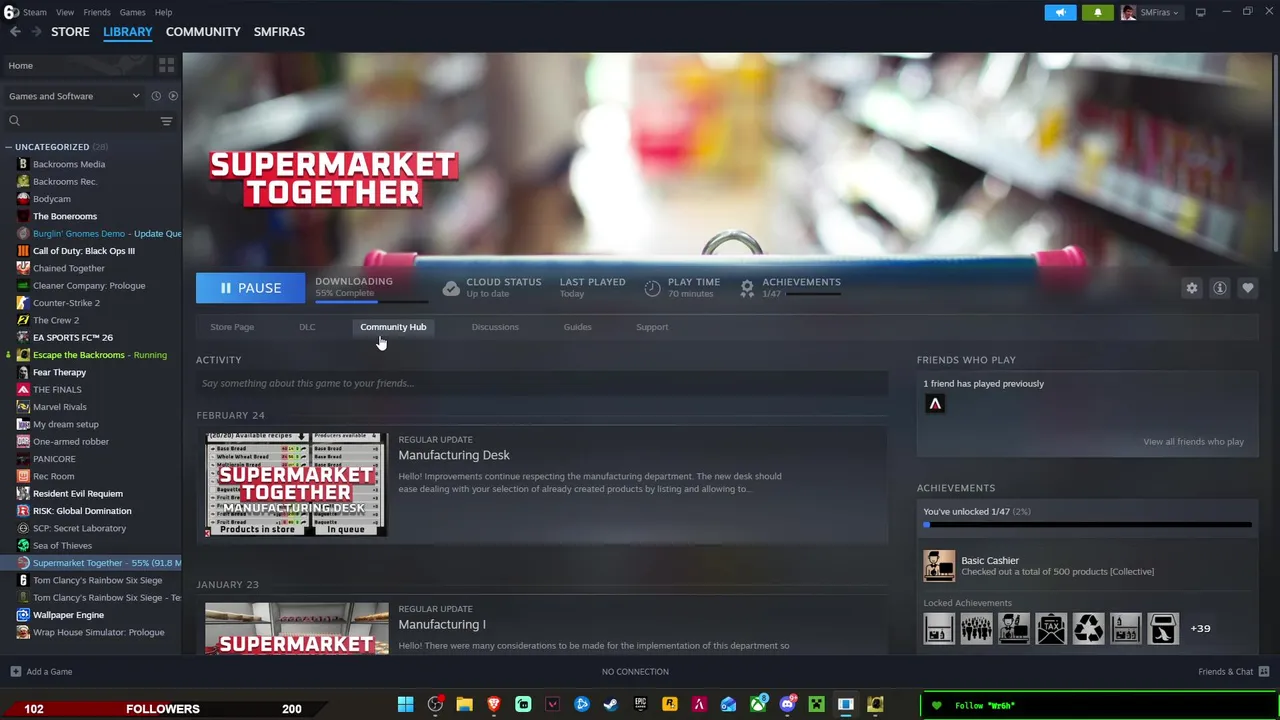Open game settings gear for Supermarket Together

pyautogui.click(x=1191, y=288)
